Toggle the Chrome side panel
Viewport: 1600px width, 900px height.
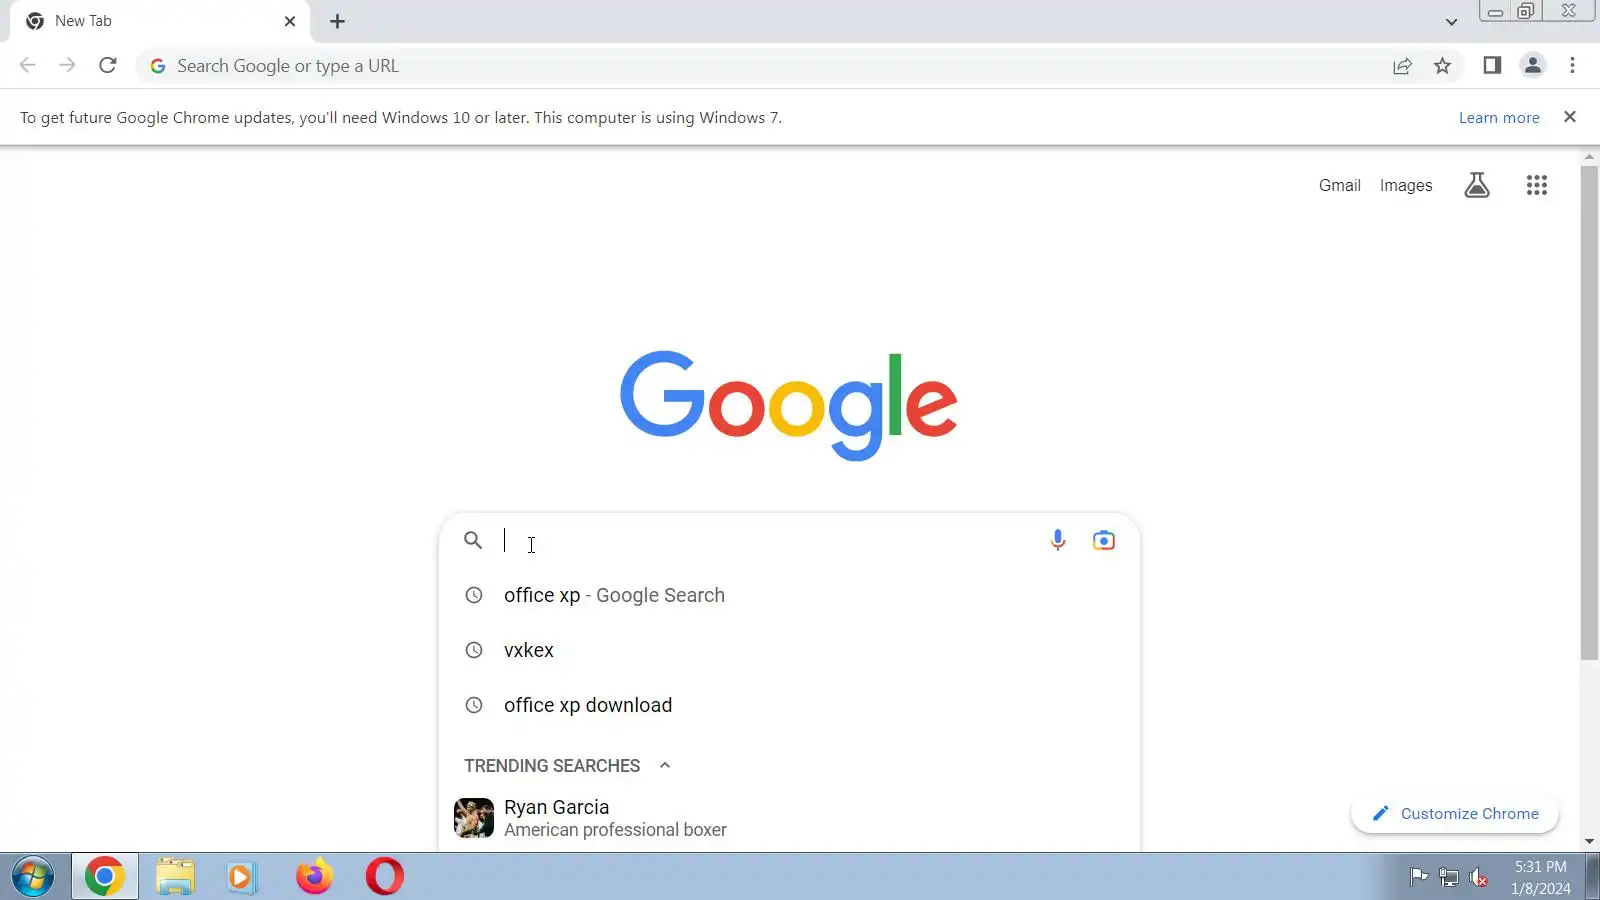tap(1492, 66)
